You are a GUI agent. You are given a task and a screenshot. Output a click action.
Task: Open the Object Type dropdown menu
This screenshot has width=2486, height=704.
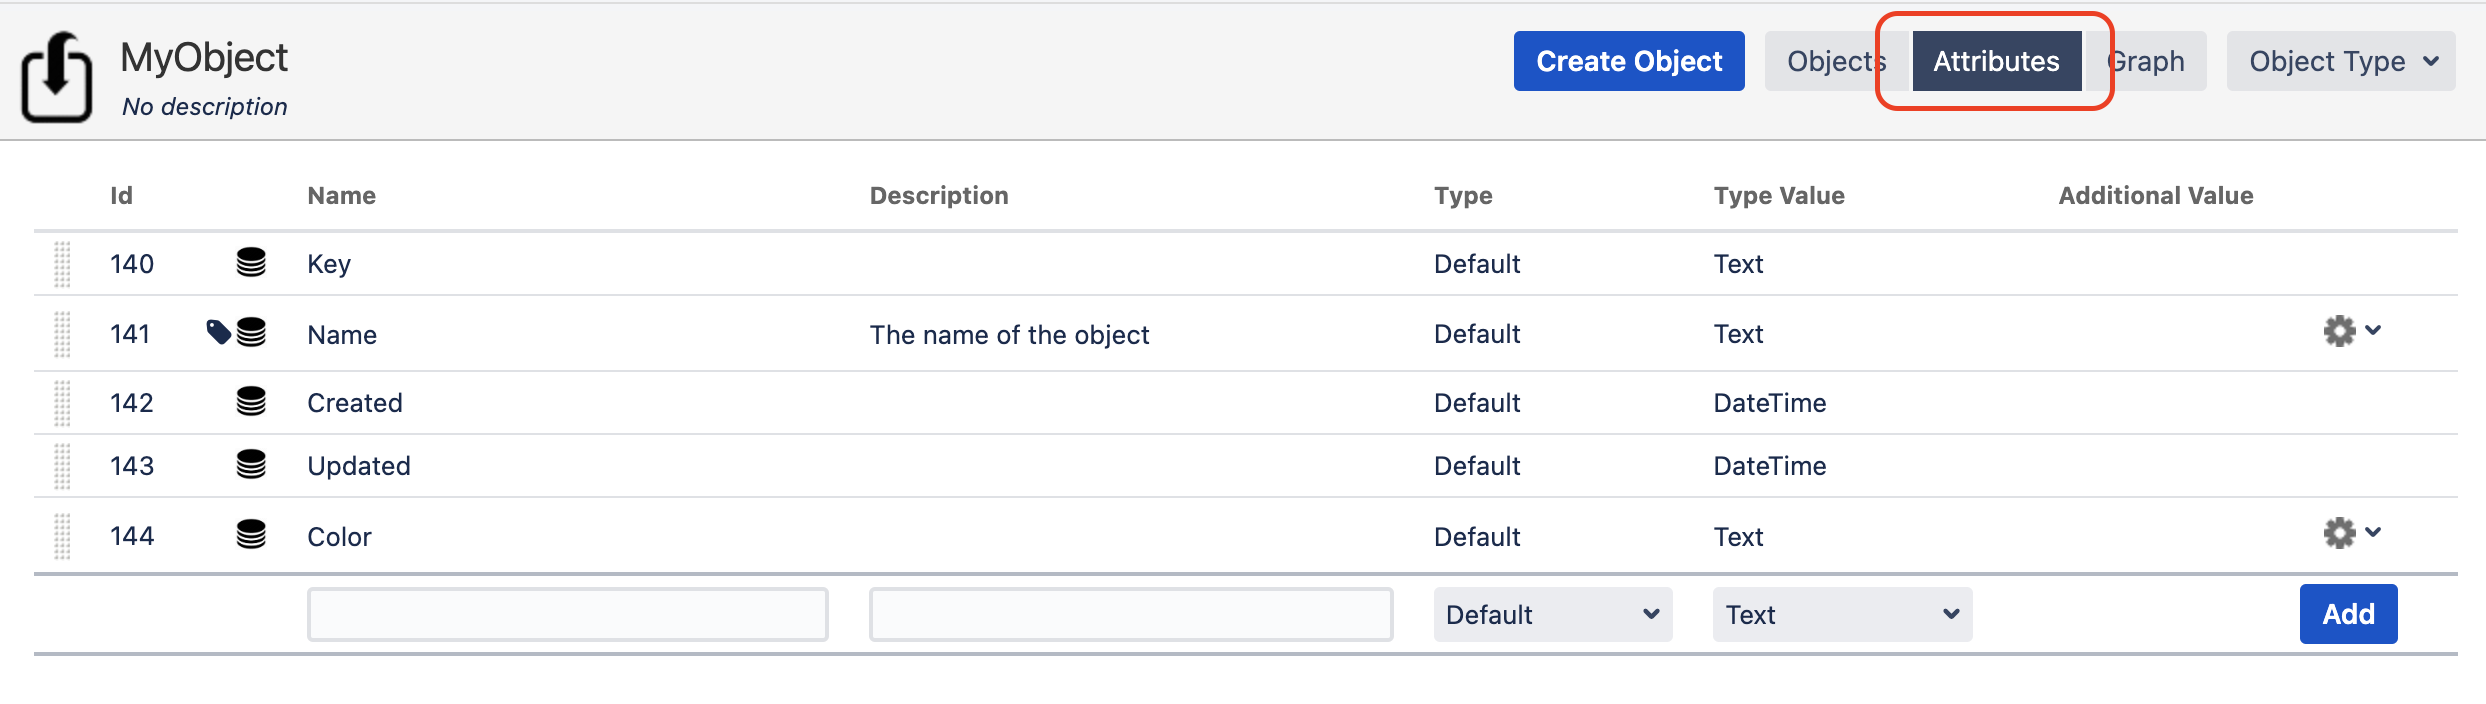(2340, 61)
